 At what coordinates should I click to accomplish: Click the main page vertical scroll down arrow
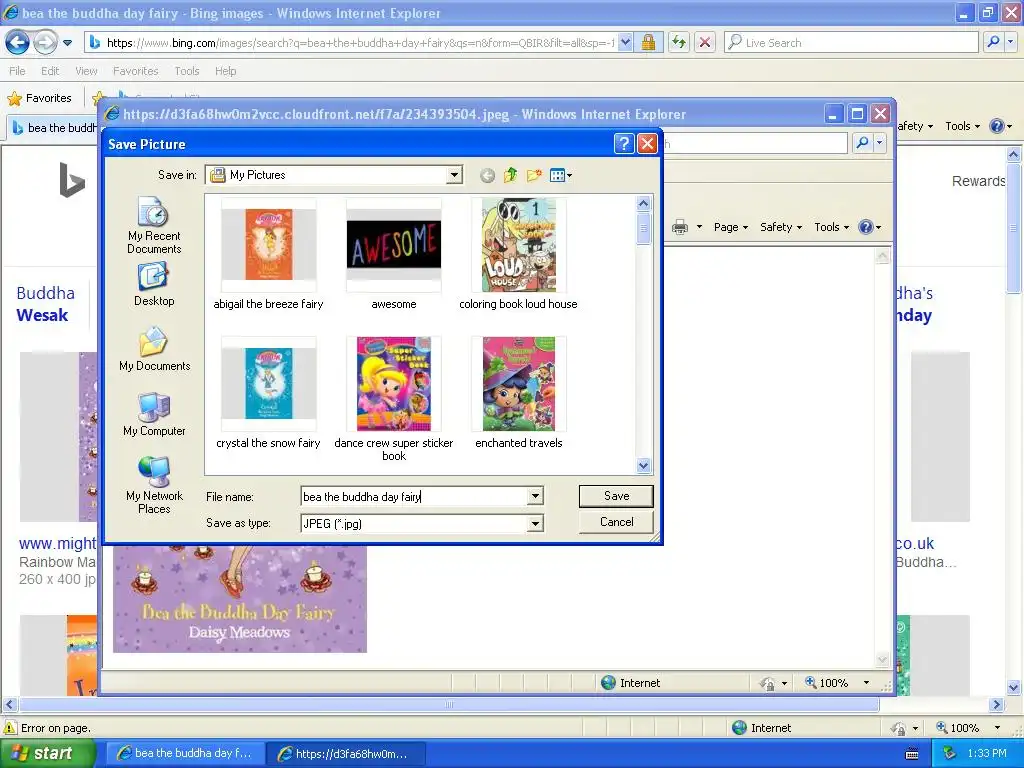coord(1014,687)
